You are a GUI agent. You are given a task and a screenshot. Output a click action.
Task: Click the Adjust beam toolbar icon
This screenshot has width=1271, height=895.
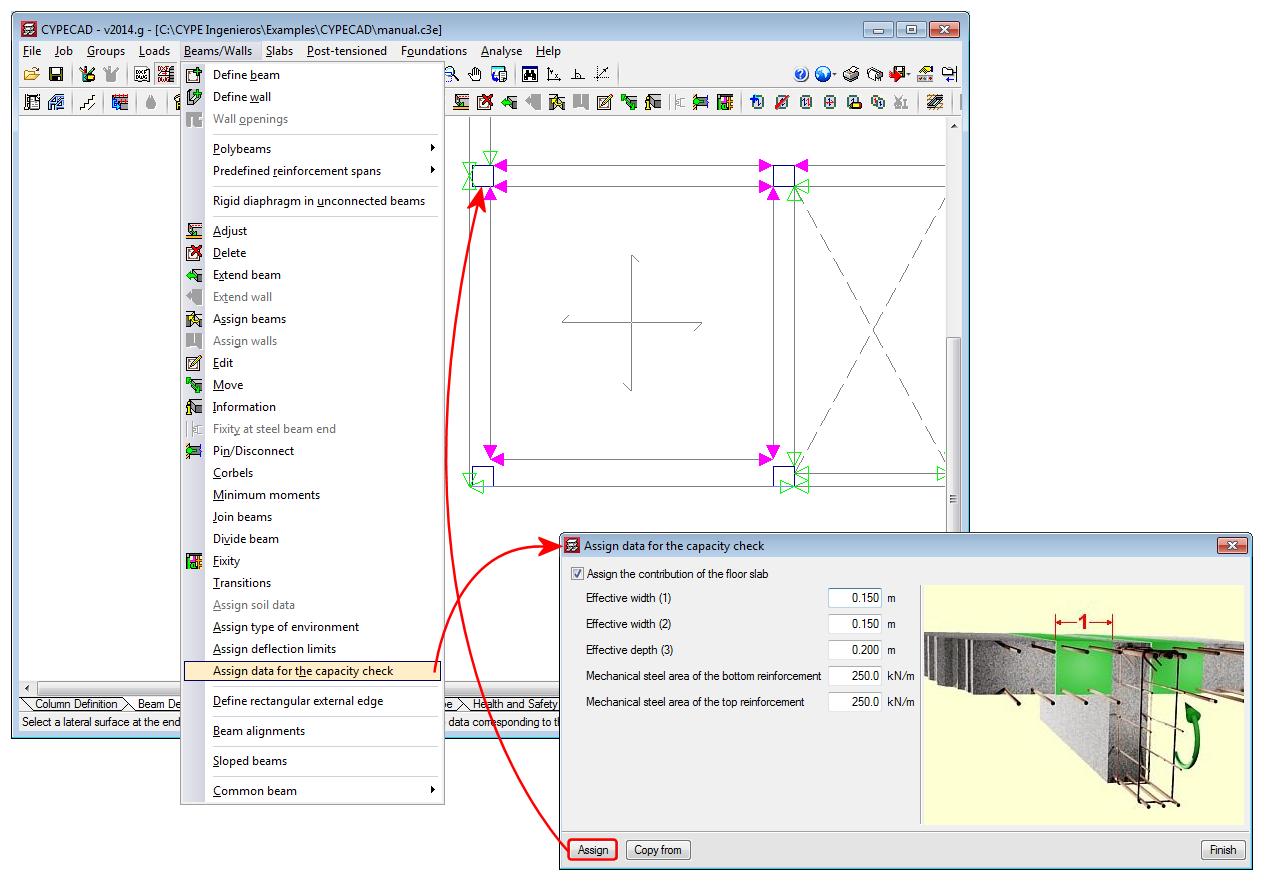point(461,102)
